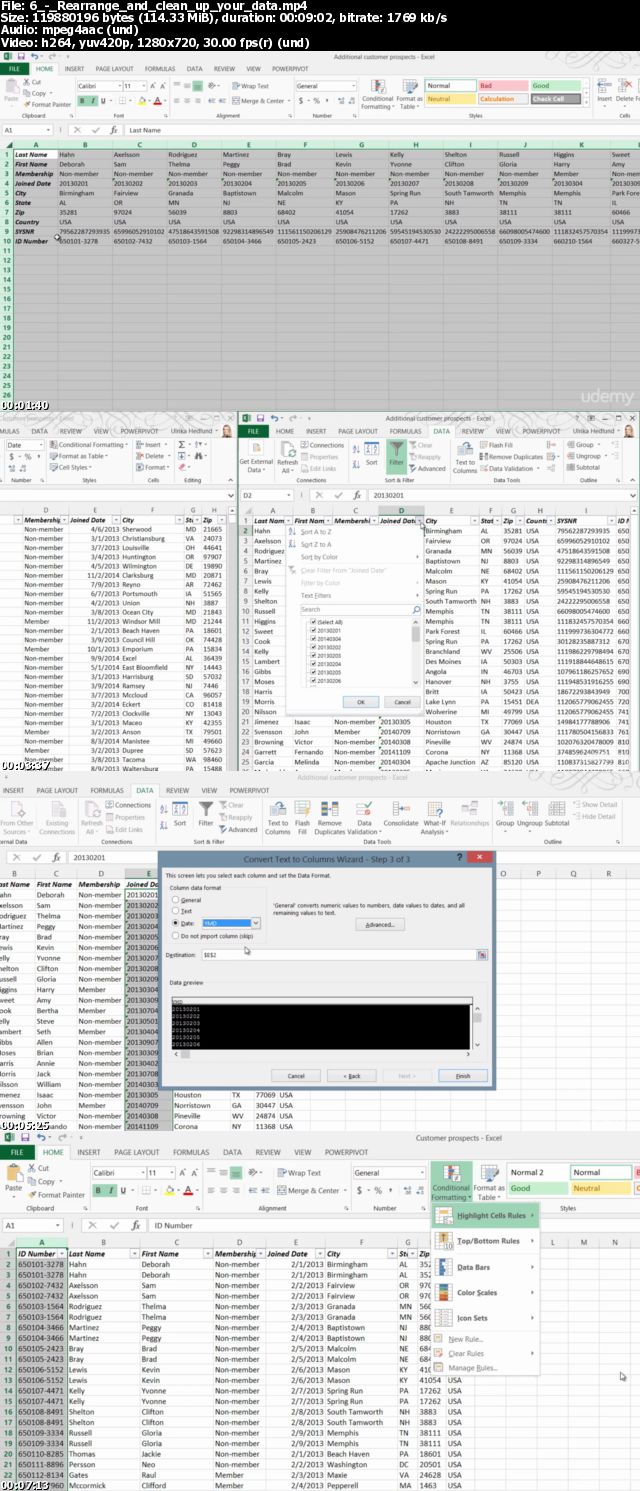Open POWERPIVOT tab in Customer prospects window
The width and height of the screenshot is (640, 1491).
pos(347,1152)
